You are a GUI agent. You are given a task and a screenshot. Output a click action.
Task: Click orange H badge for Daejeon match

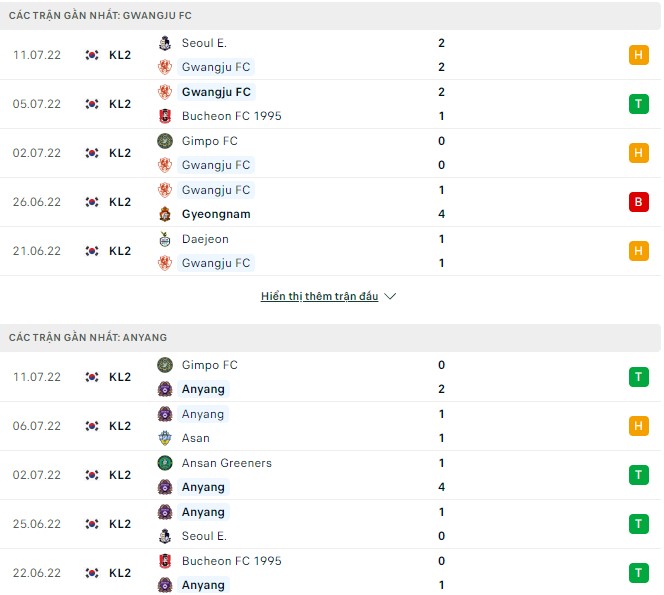coord(638,251)
